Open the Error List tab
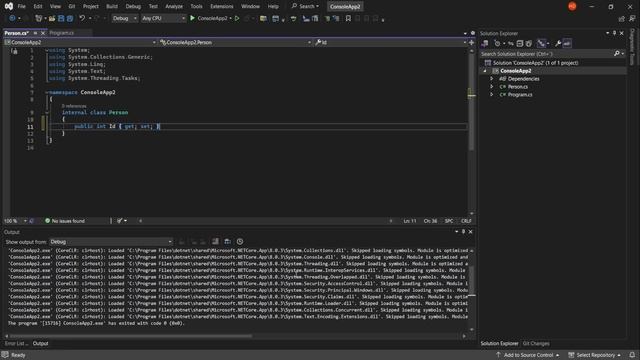The height and width of the screenshot is (360, 640). click(x=17, y=344)
